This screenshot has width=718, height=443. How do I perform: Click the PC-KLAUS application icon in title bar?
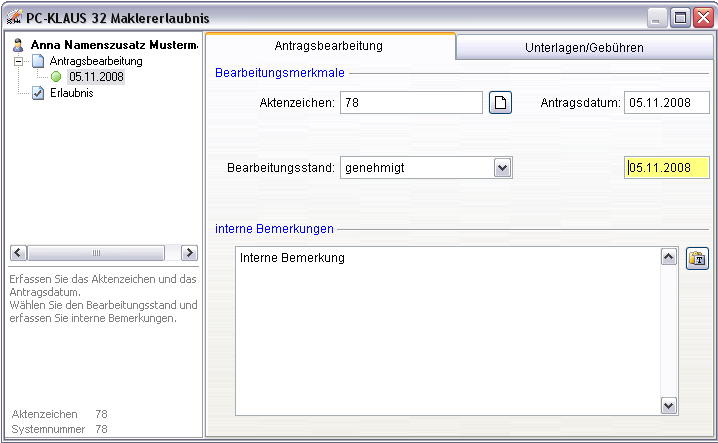(14, 17)
